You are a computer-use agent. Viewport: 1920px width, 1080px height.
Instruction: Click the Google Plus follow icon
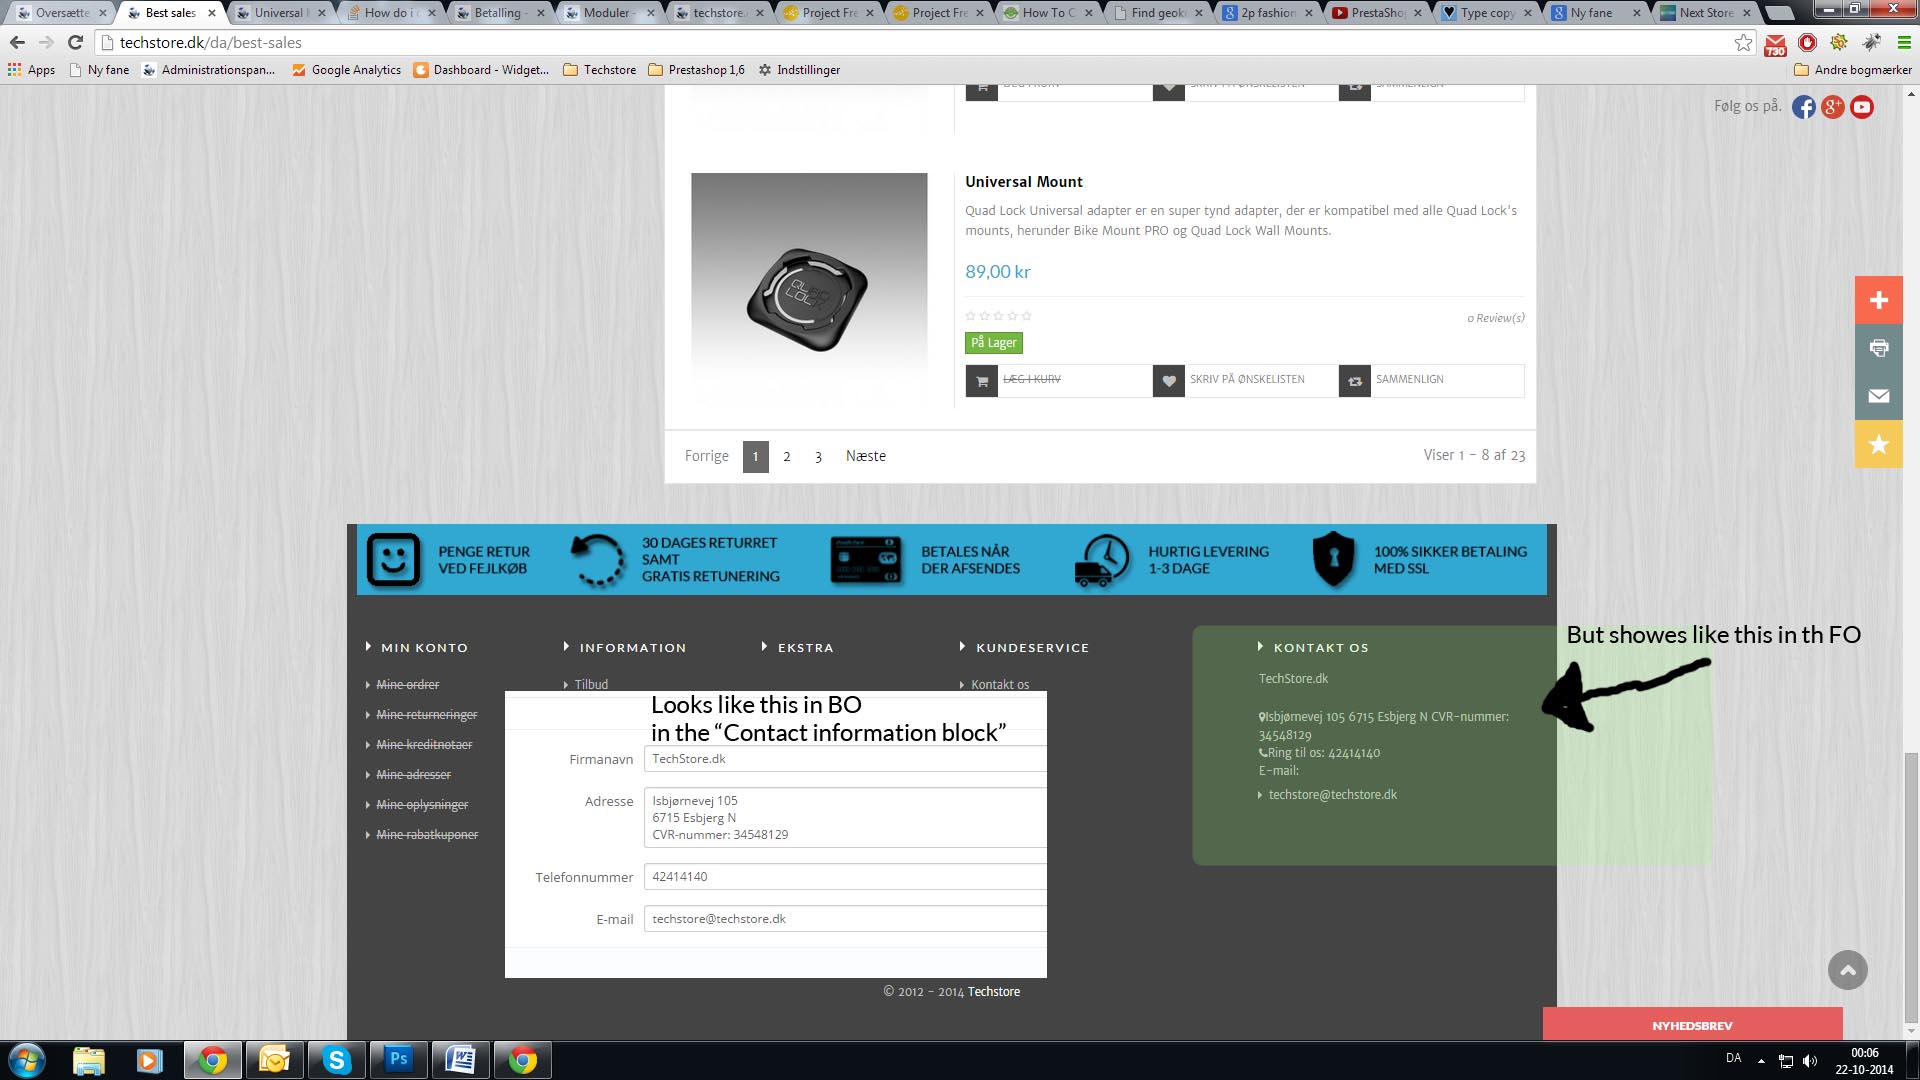[x=1832, y=107]
